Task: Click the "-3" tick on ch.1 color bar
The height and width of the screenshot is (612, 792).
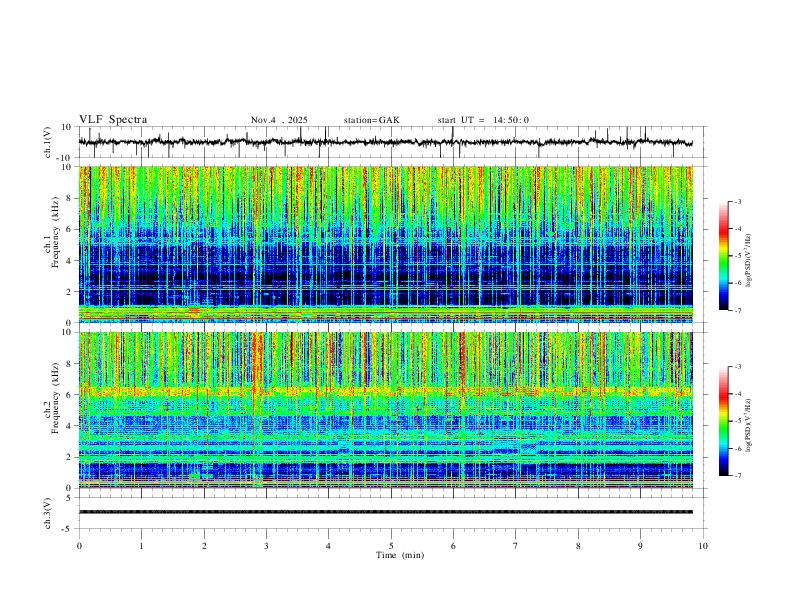Action: (x=737, y=201)
